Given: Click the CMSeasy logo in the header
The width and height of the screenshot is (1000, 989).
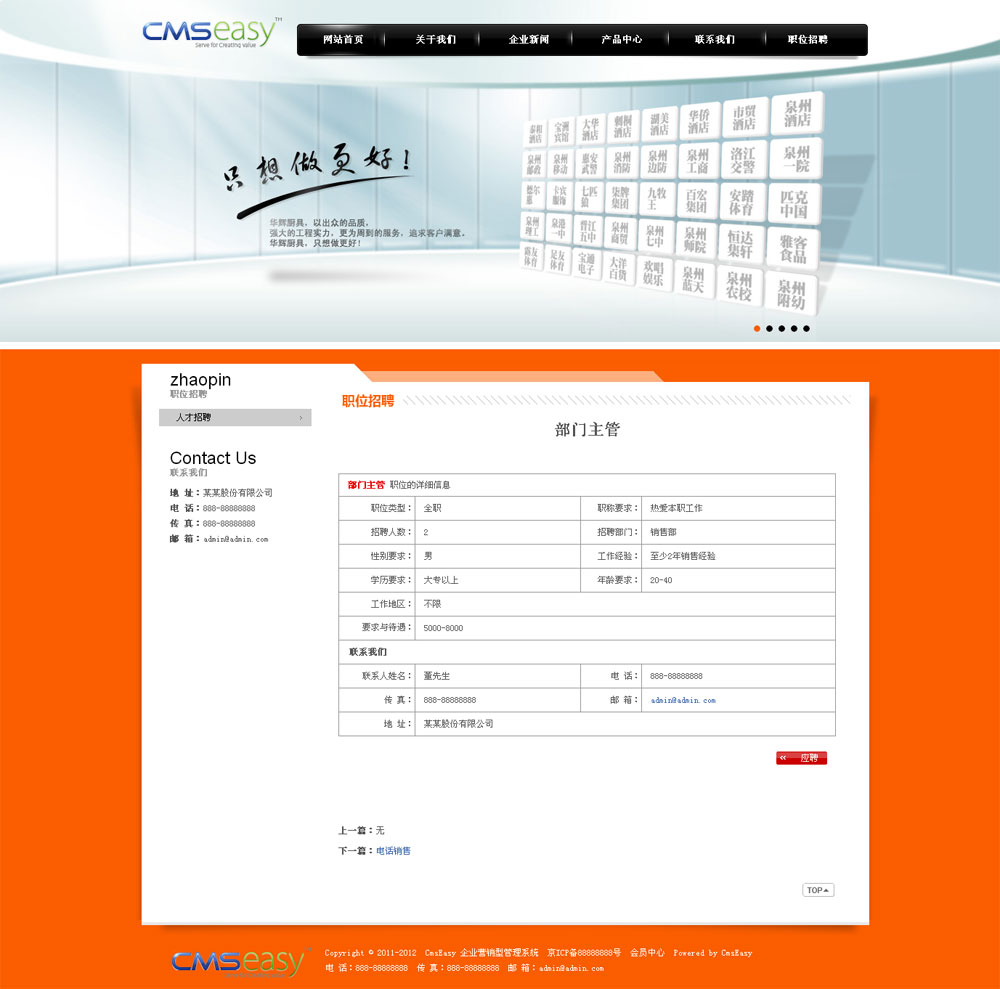Looking at the screenshot, I should tap(211, 34).
